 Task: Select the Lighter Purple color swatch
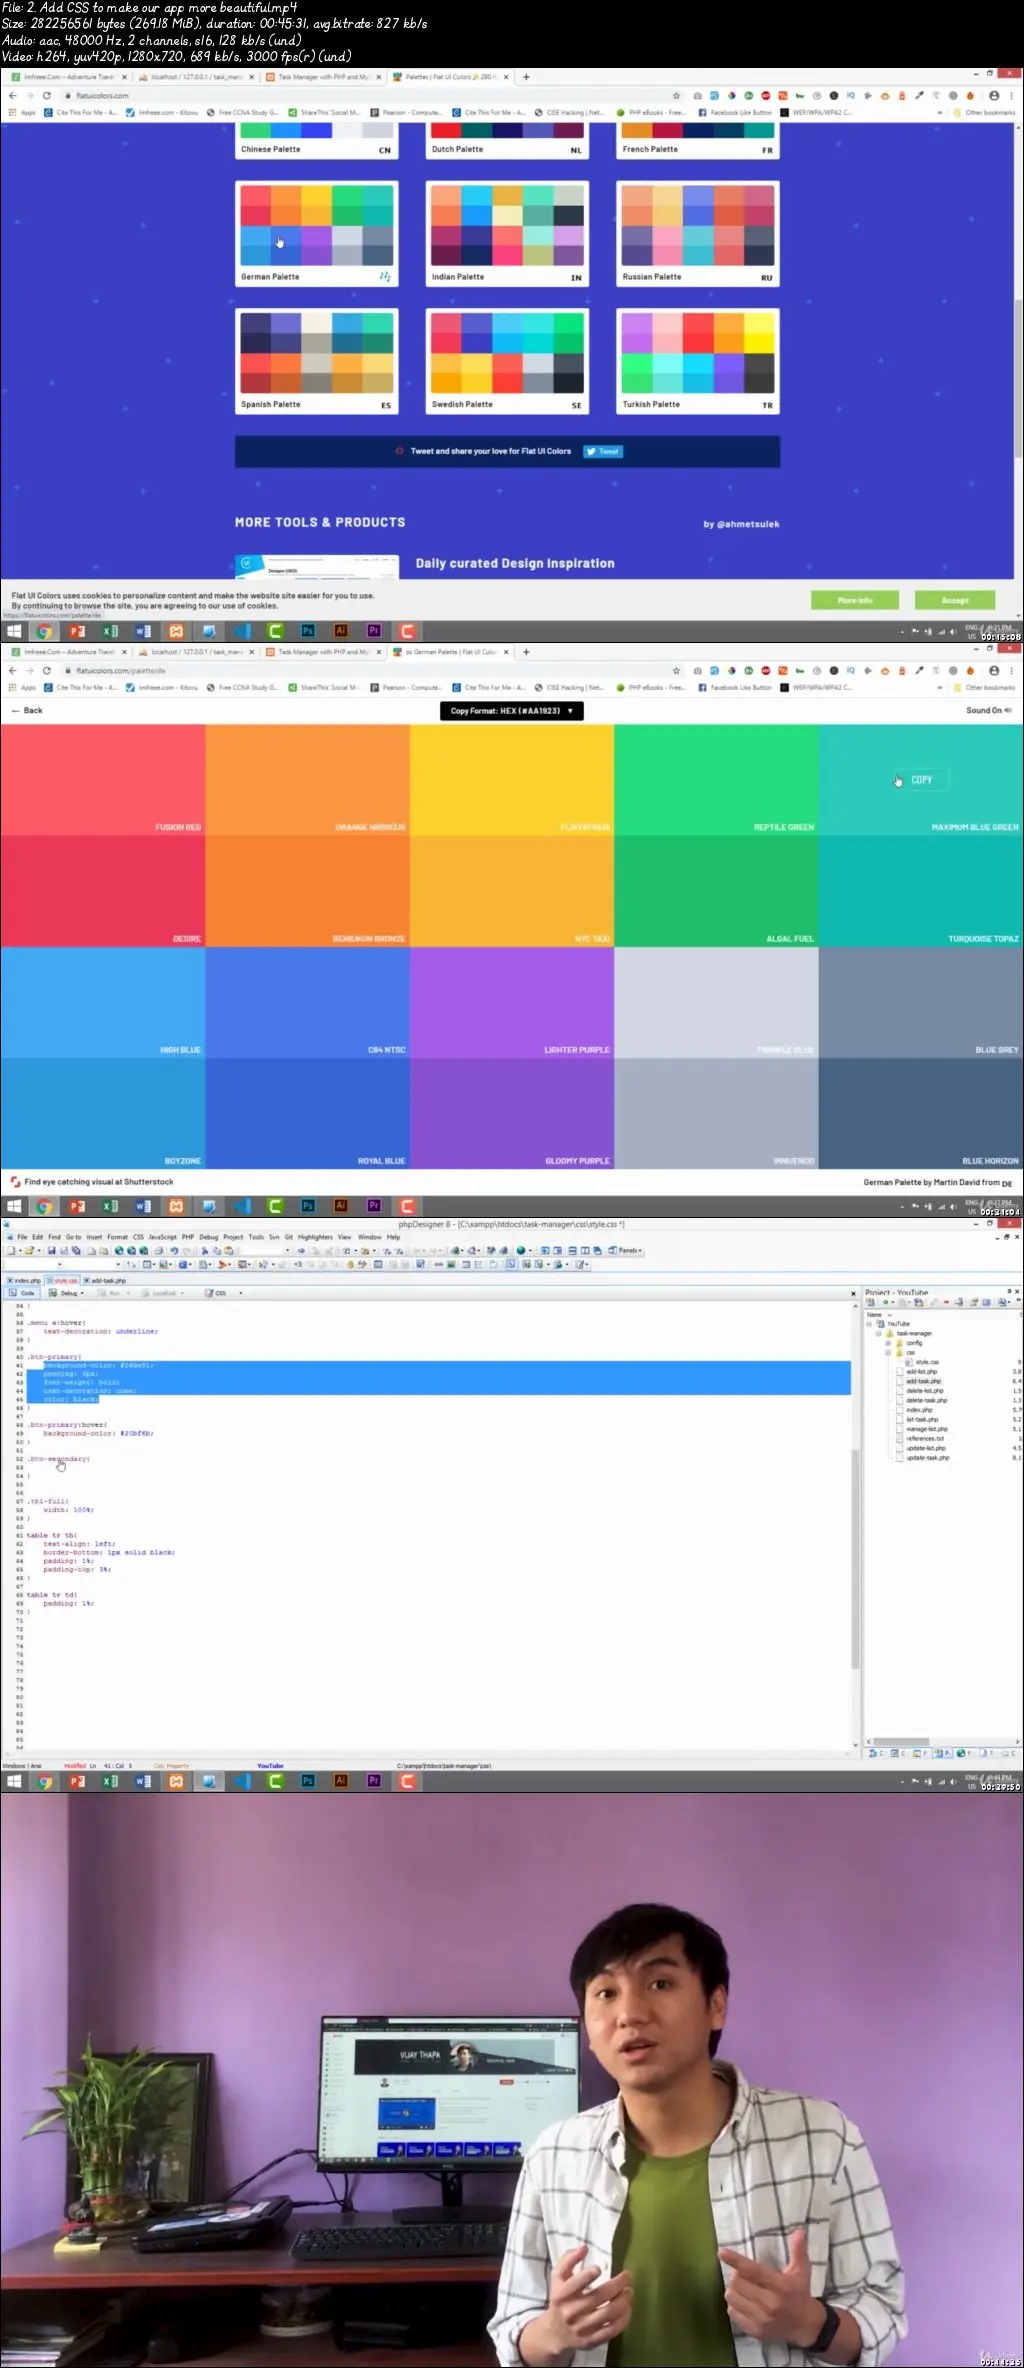[x=512, y=1002]
